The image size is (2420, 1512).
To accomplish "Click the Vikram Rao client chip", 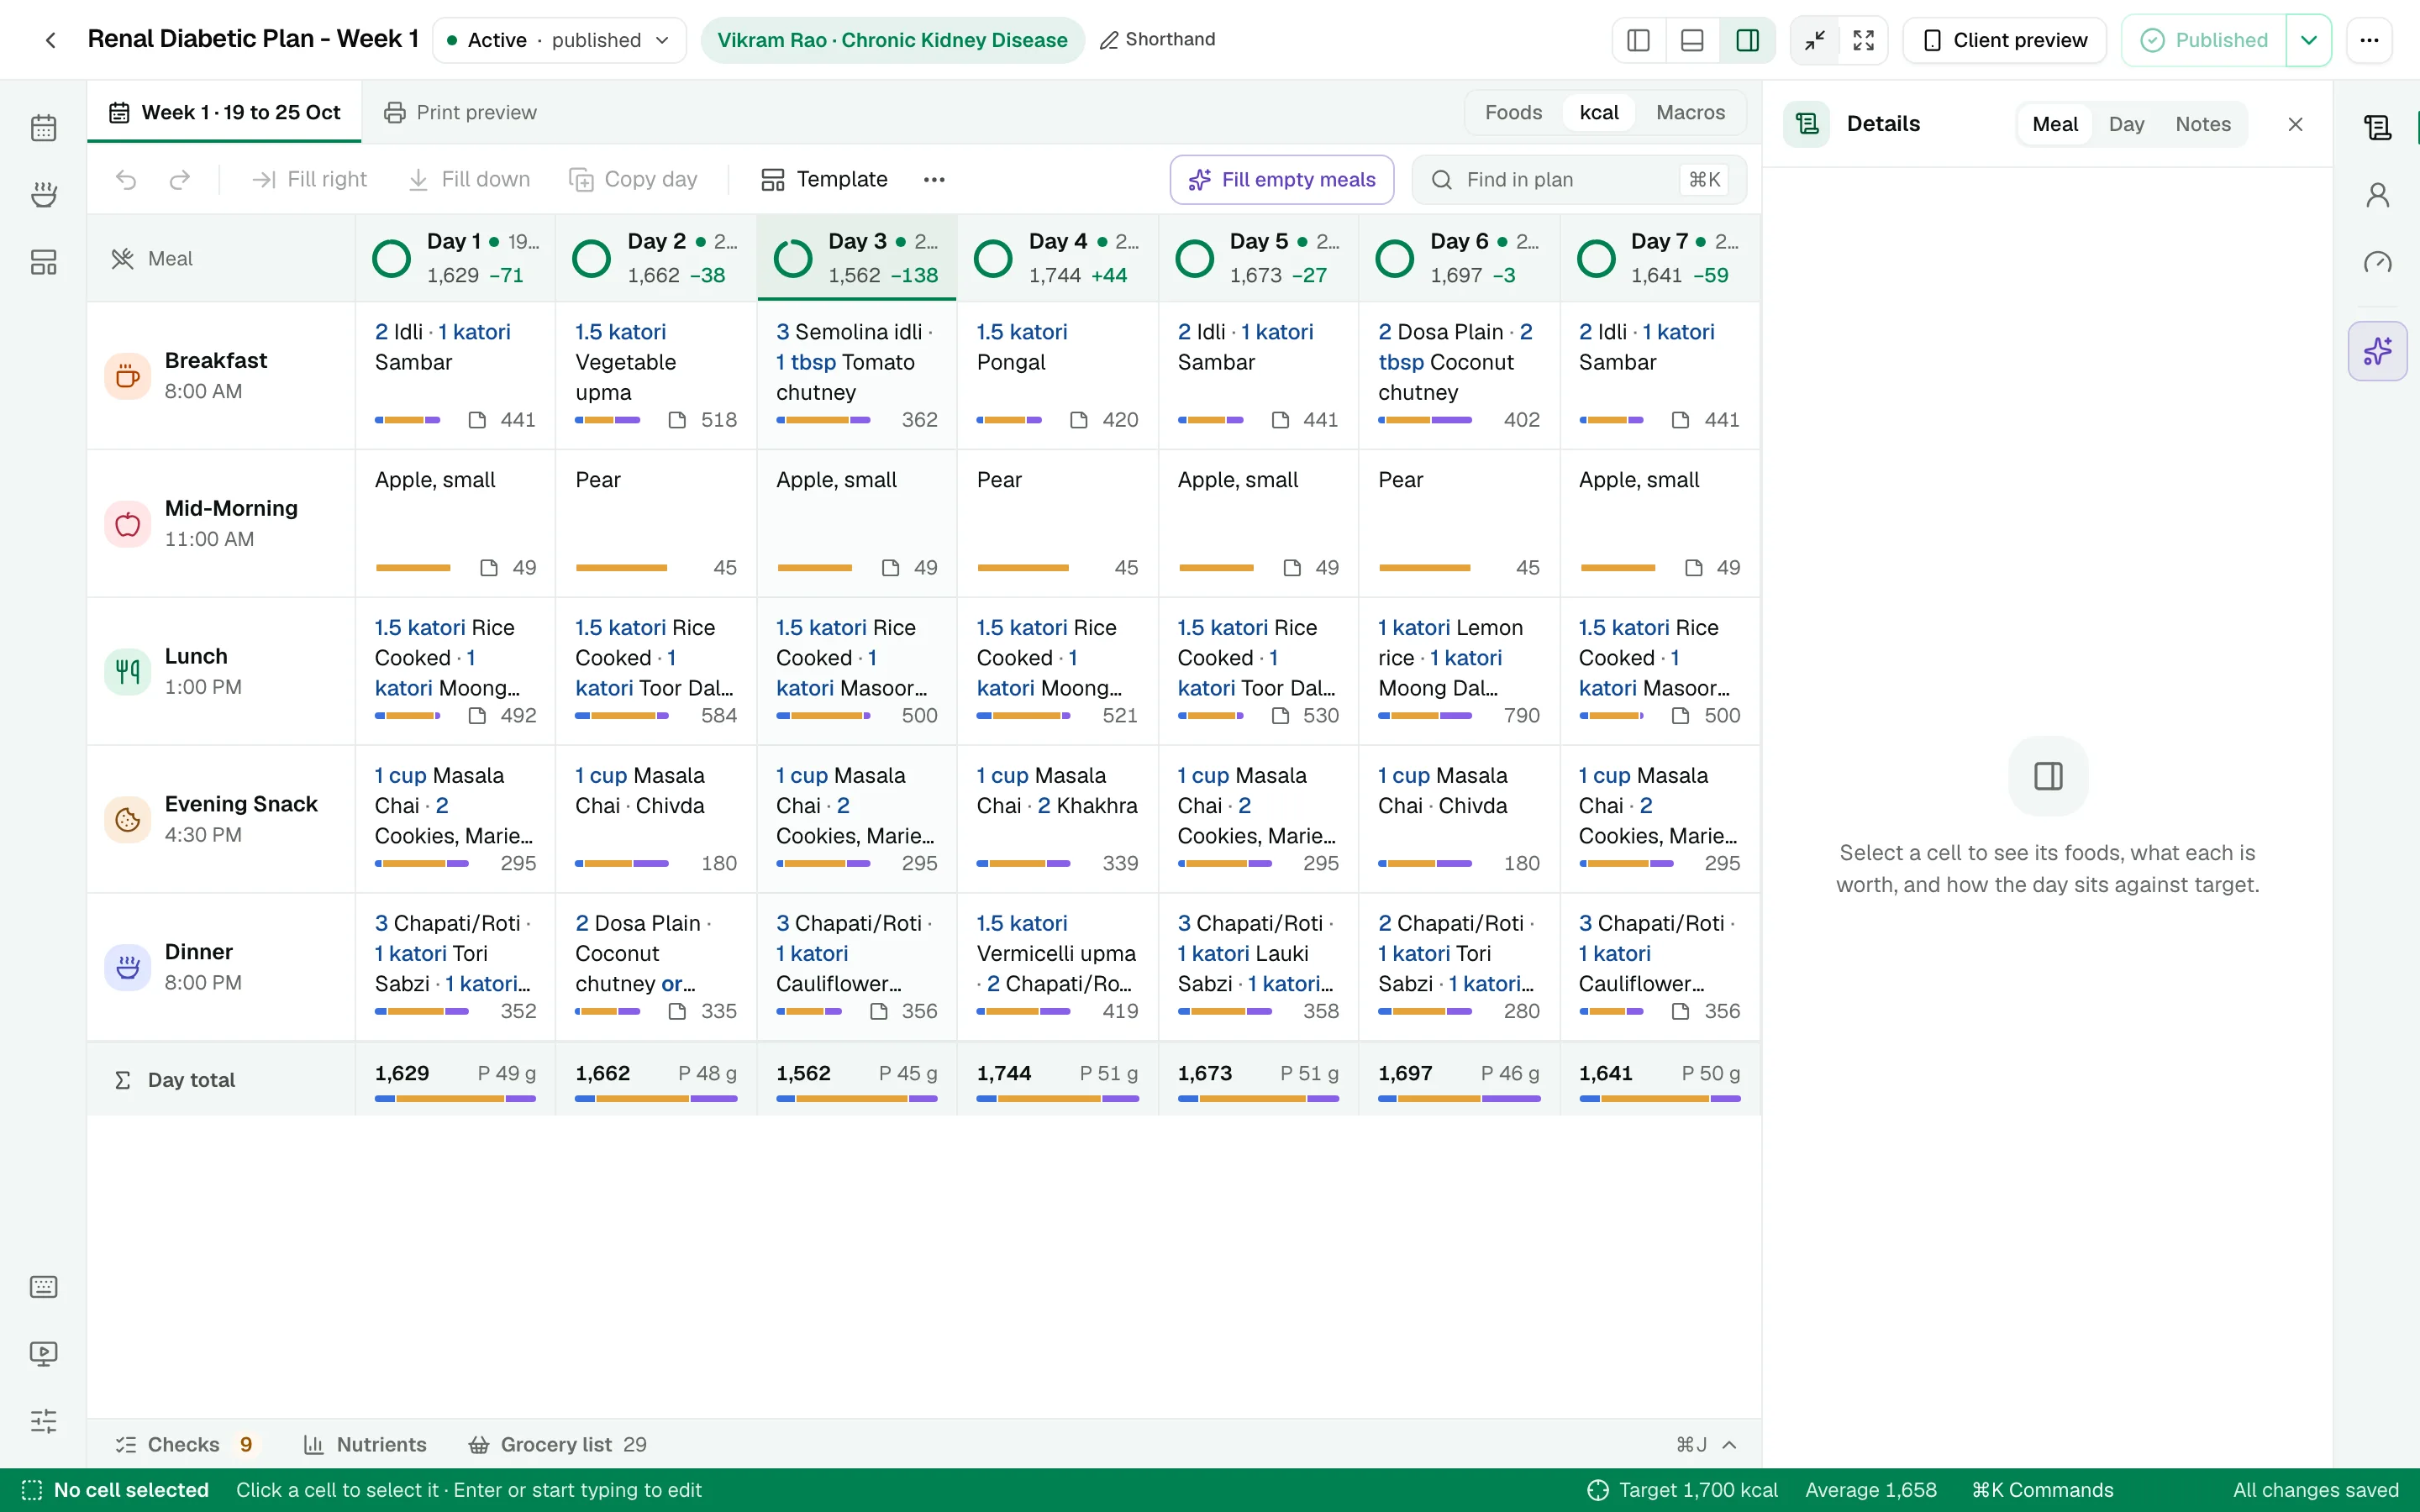I will tap(892, 40).
